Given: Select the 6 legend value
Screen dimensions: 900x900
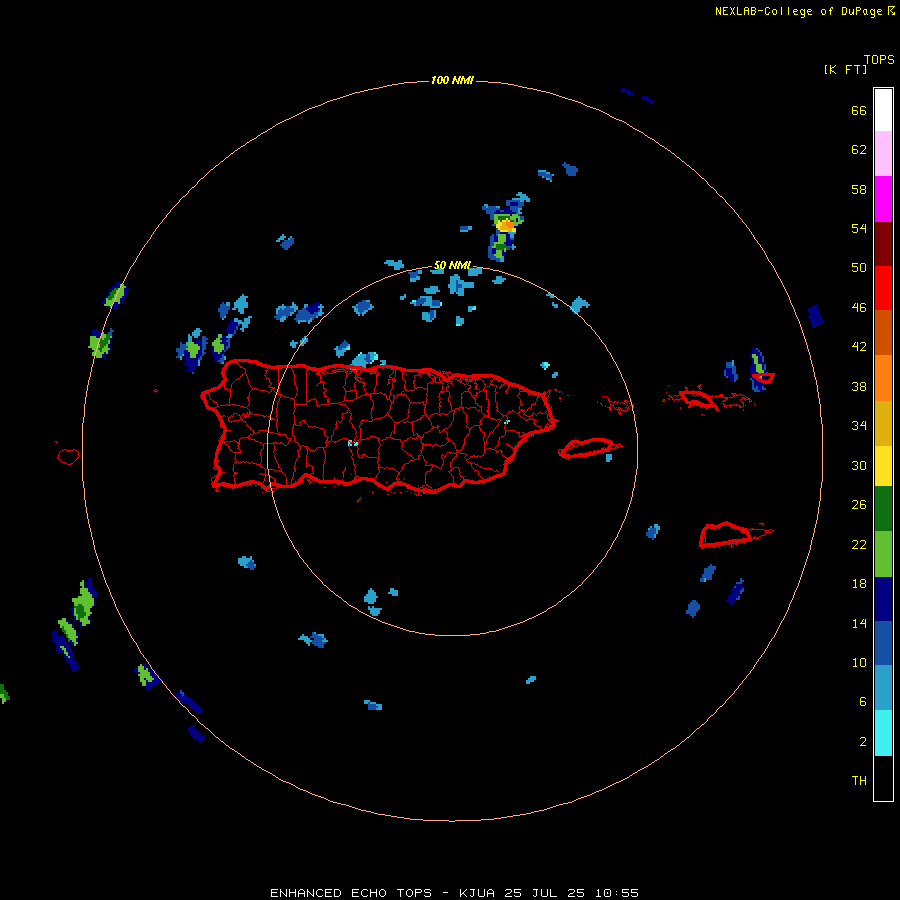Looking at the screenshot, I should 862,702.
